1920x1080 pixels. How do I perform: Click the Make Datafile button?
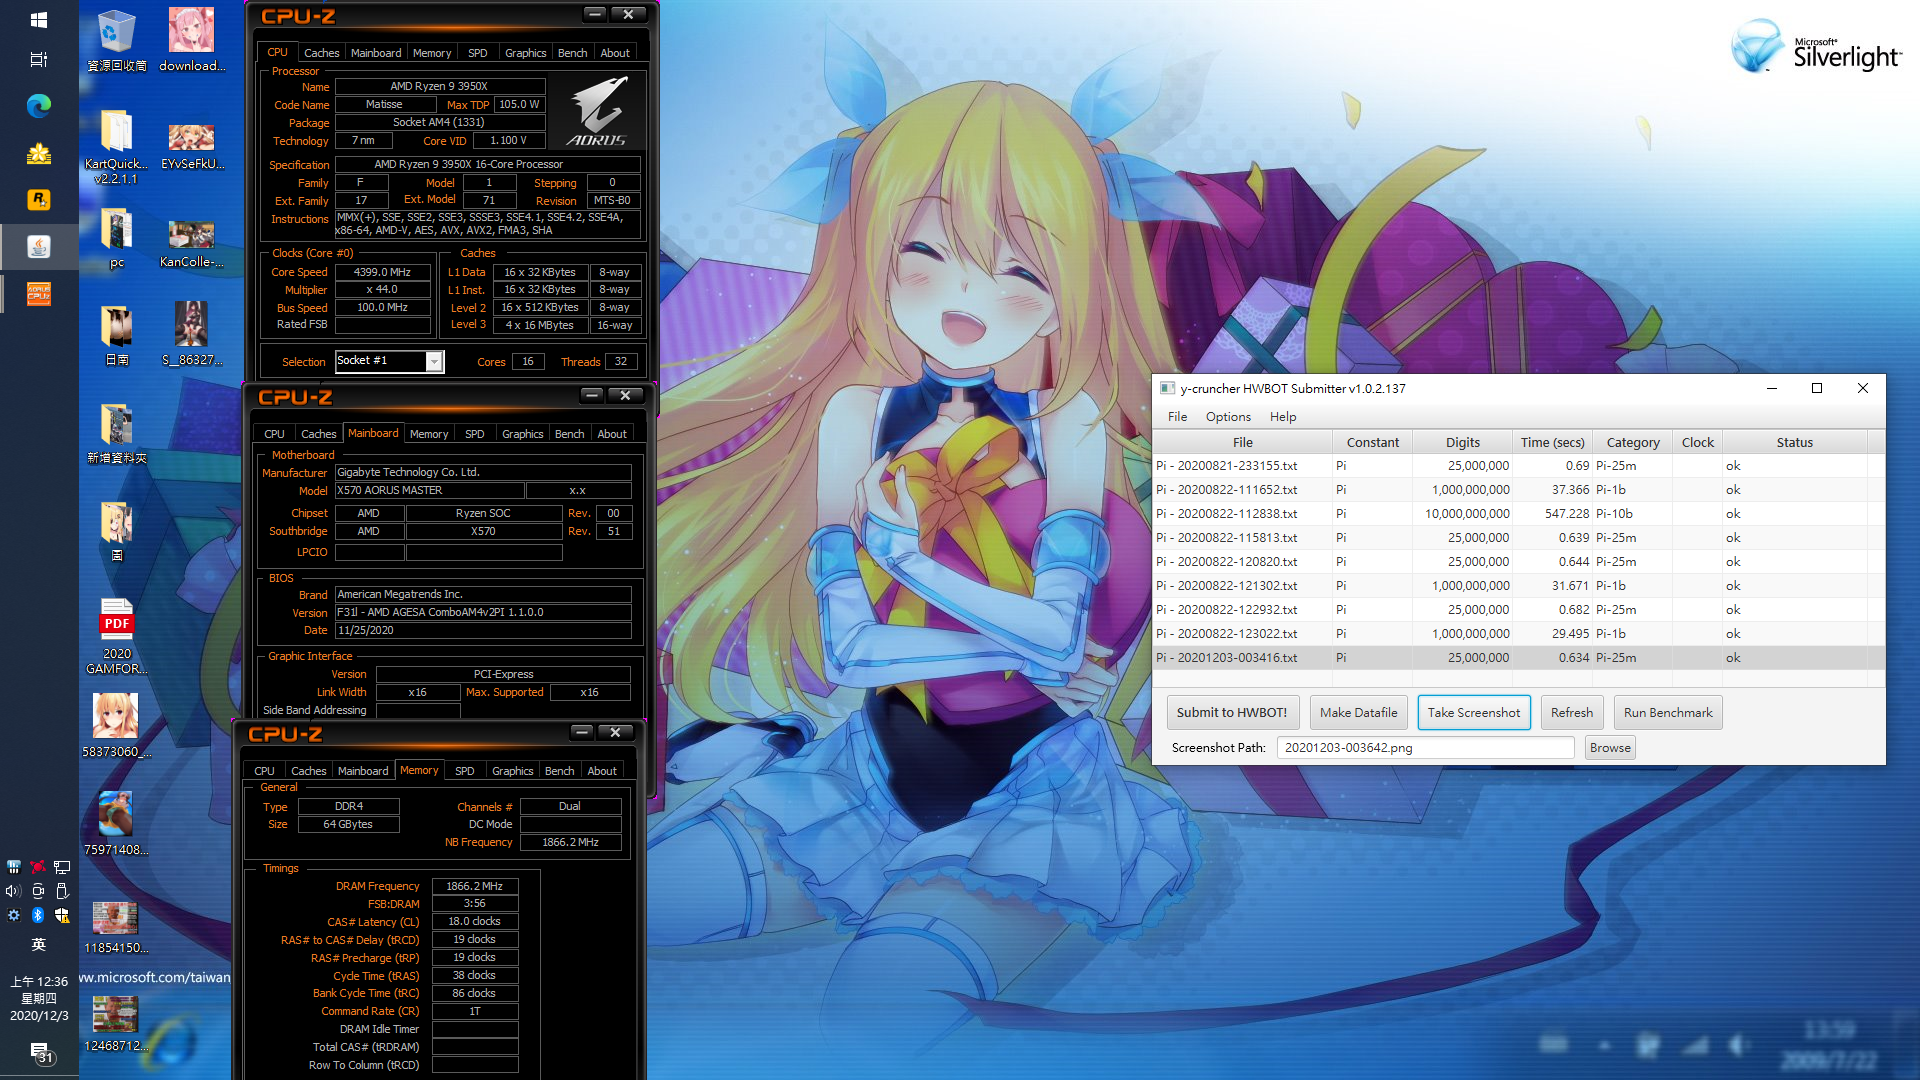point(1358,713)
